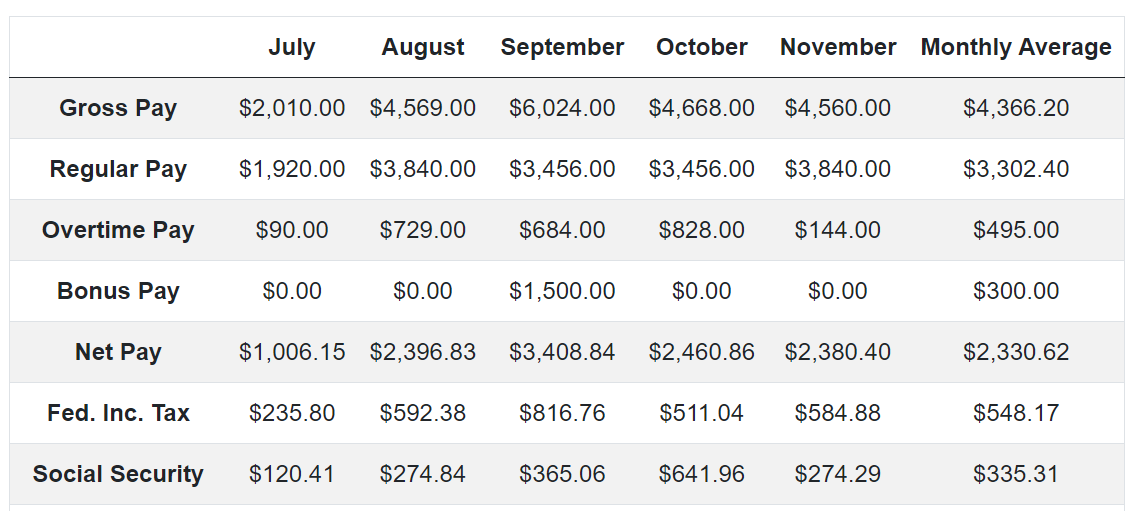Select August Fed. Inc. Tax value $592.38
Screen dimensions: 1132x511
(422, 413)
